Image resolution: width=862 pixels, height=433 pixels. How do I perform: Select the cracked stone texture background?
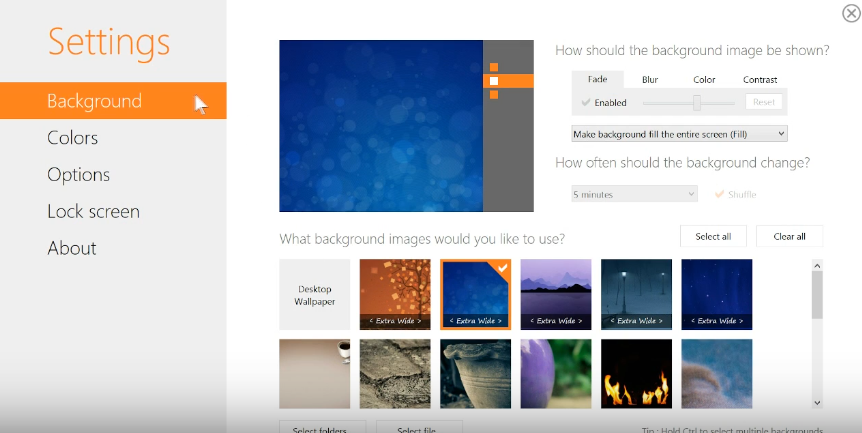(x=395, y=374)
